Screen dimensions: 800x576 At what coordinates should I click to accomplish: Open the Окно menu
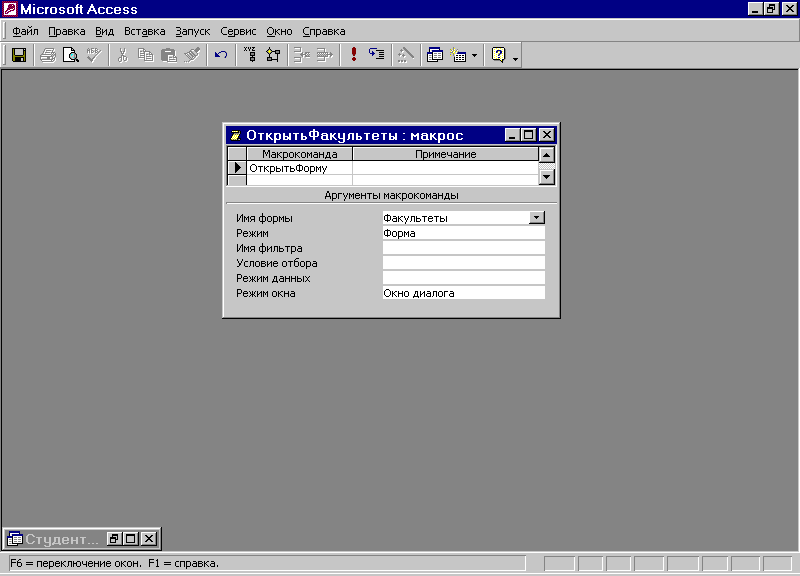pos(279,31)
